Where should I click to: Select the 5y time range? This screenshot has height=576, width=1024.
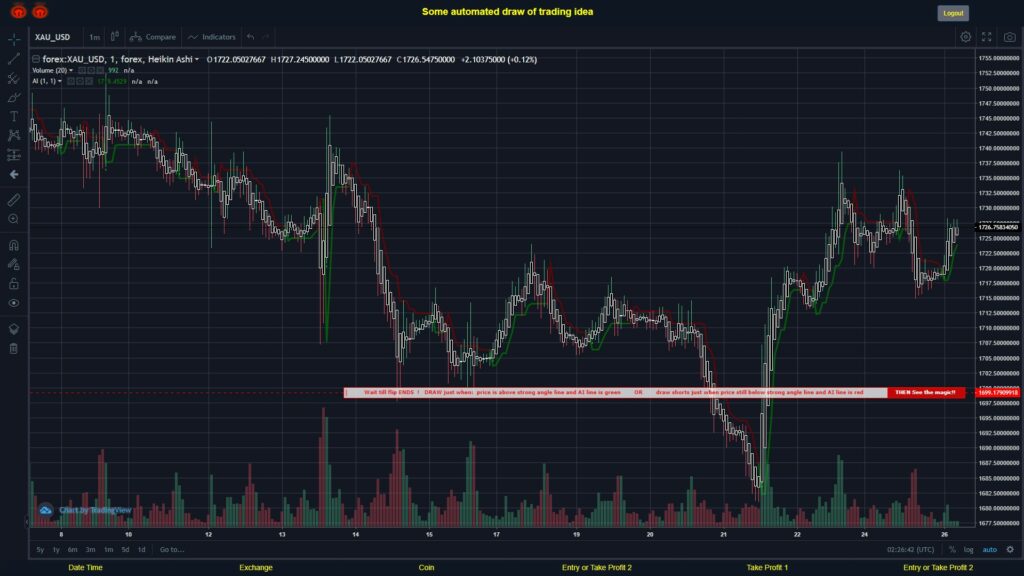(40, 550)
